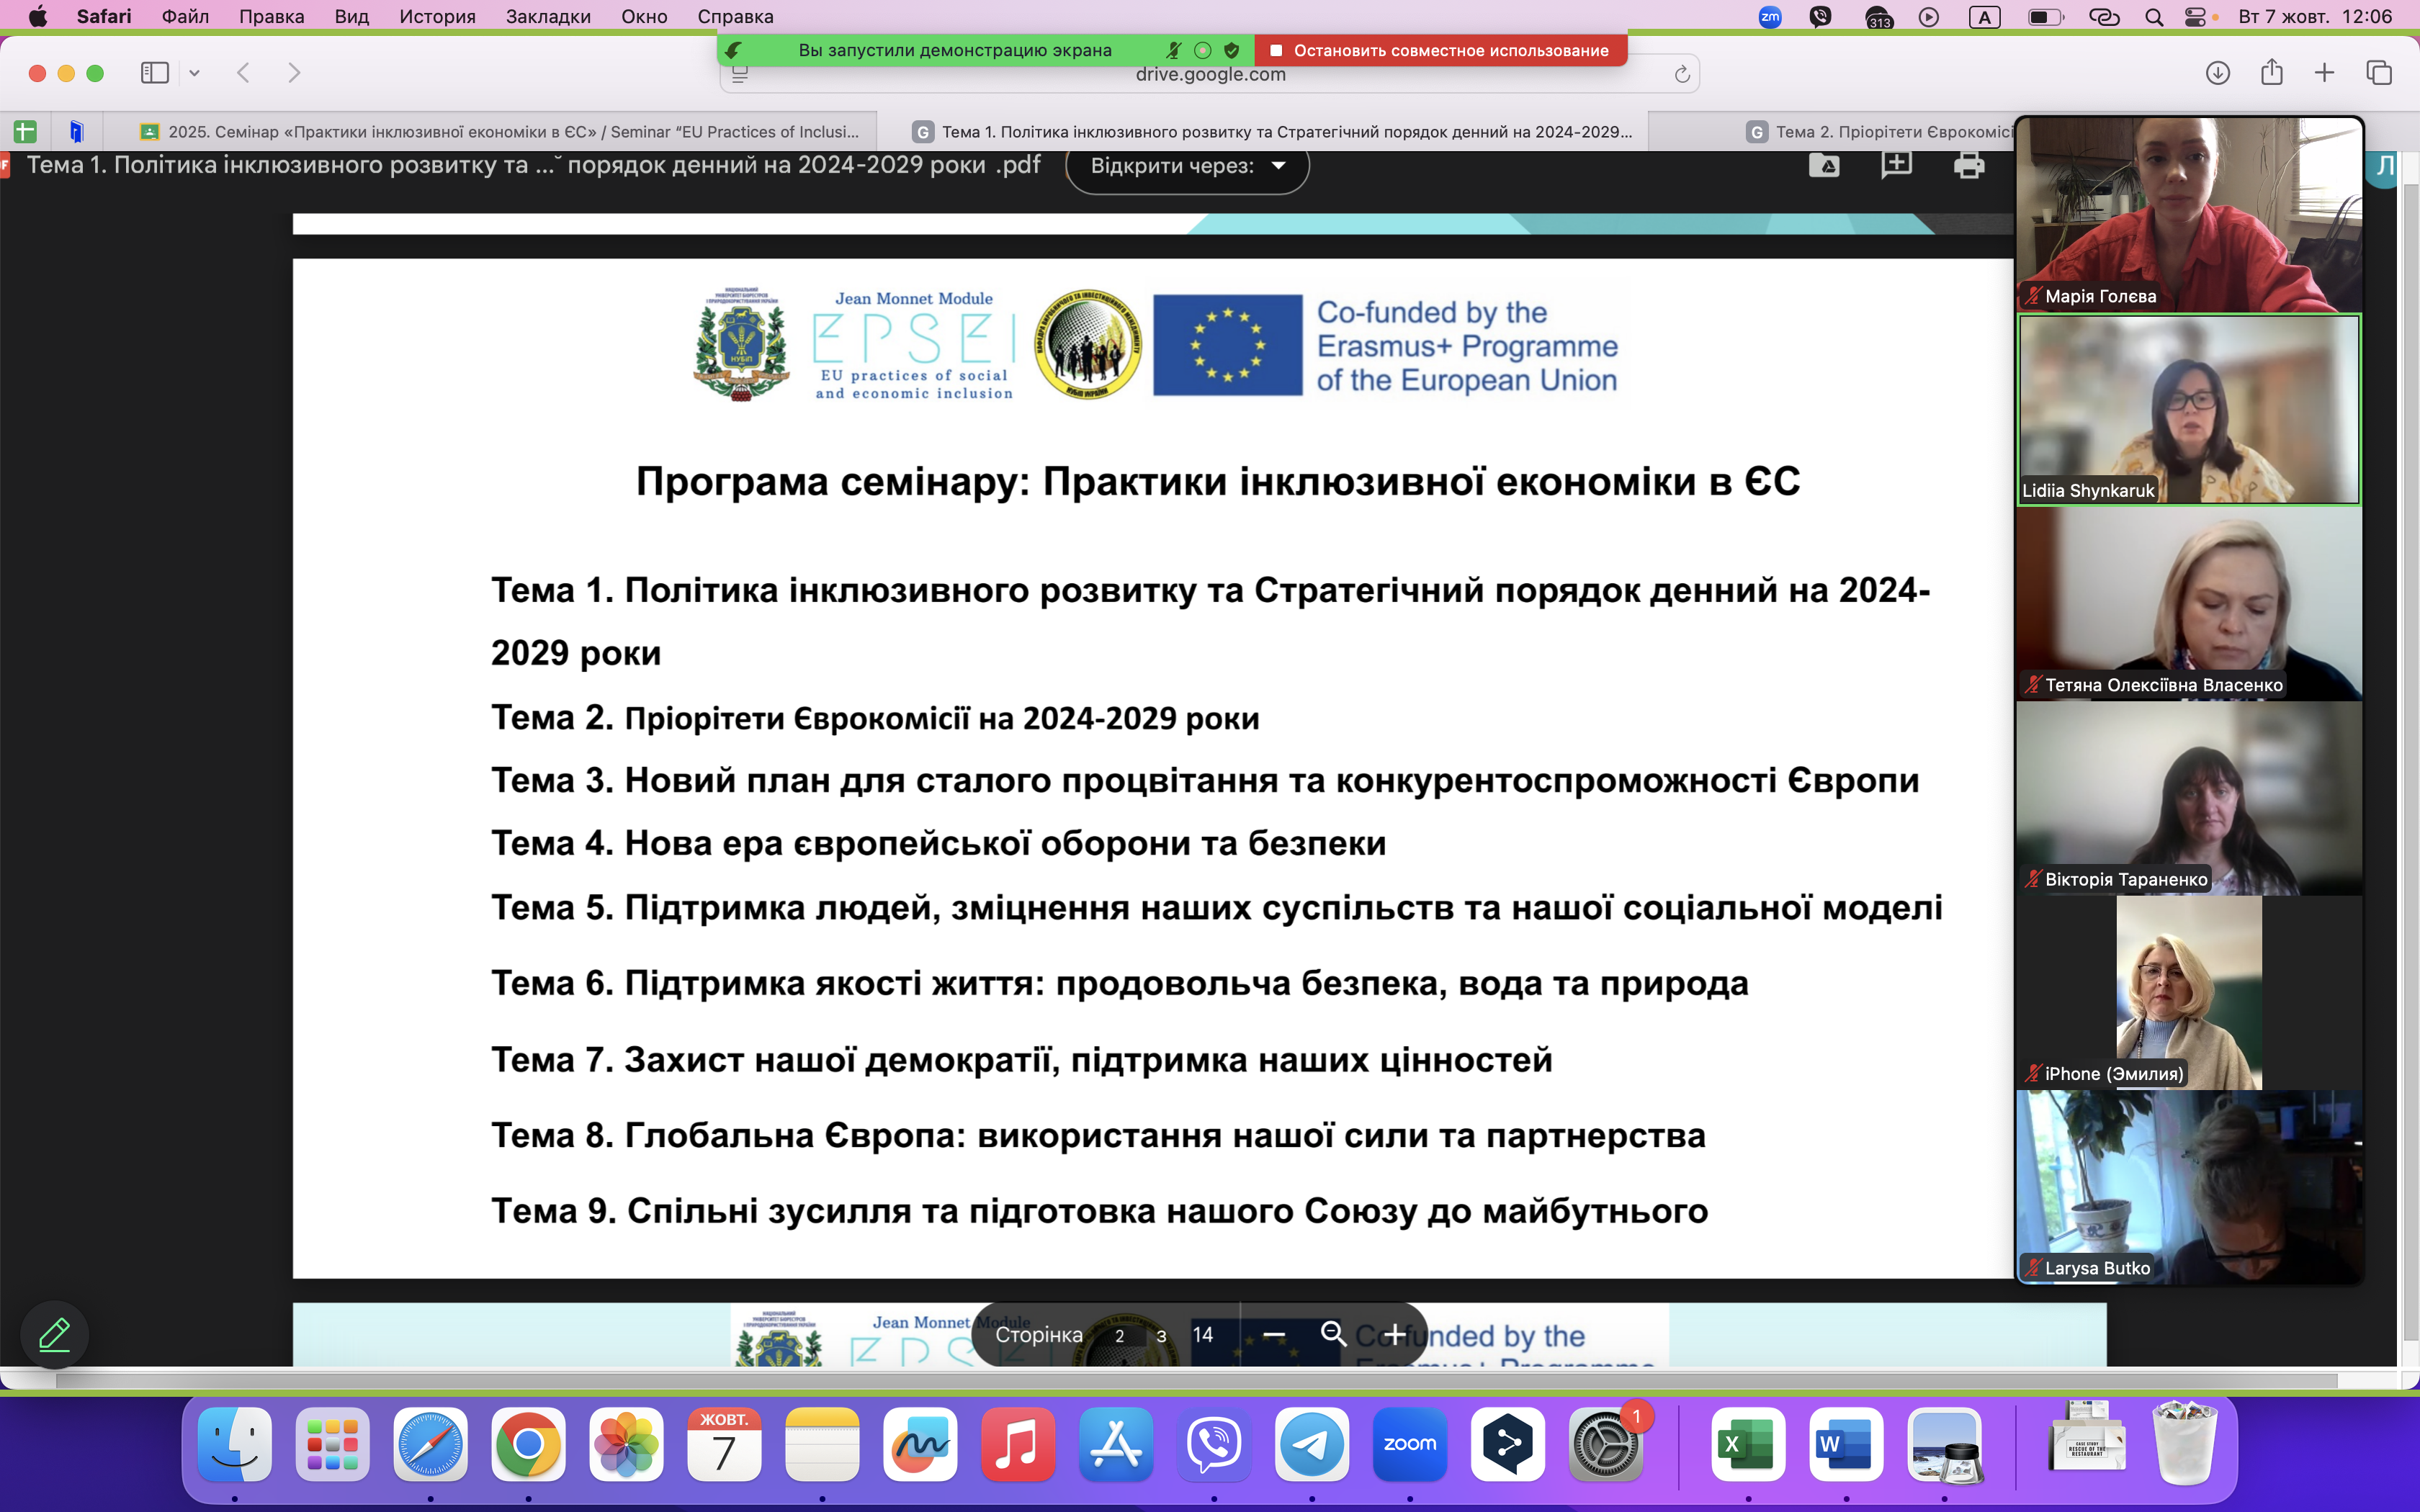Zoom out using the minus icon
Viewport: 2420px width, 1512px height.
pyautogui.click(x=1273, y=1335)
